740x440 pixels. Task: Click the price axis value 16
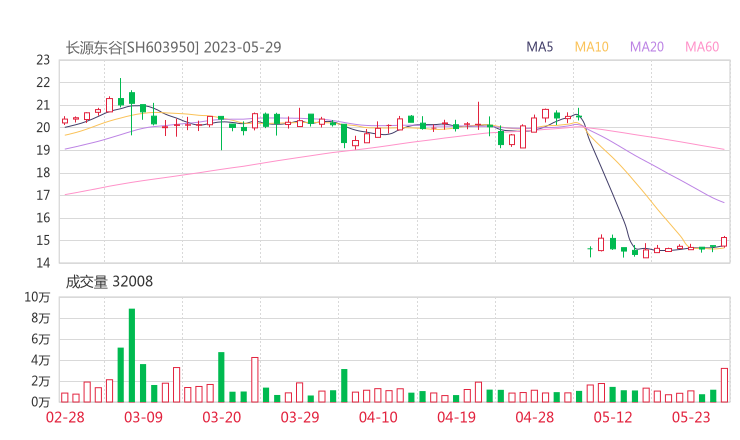point(43,218)
